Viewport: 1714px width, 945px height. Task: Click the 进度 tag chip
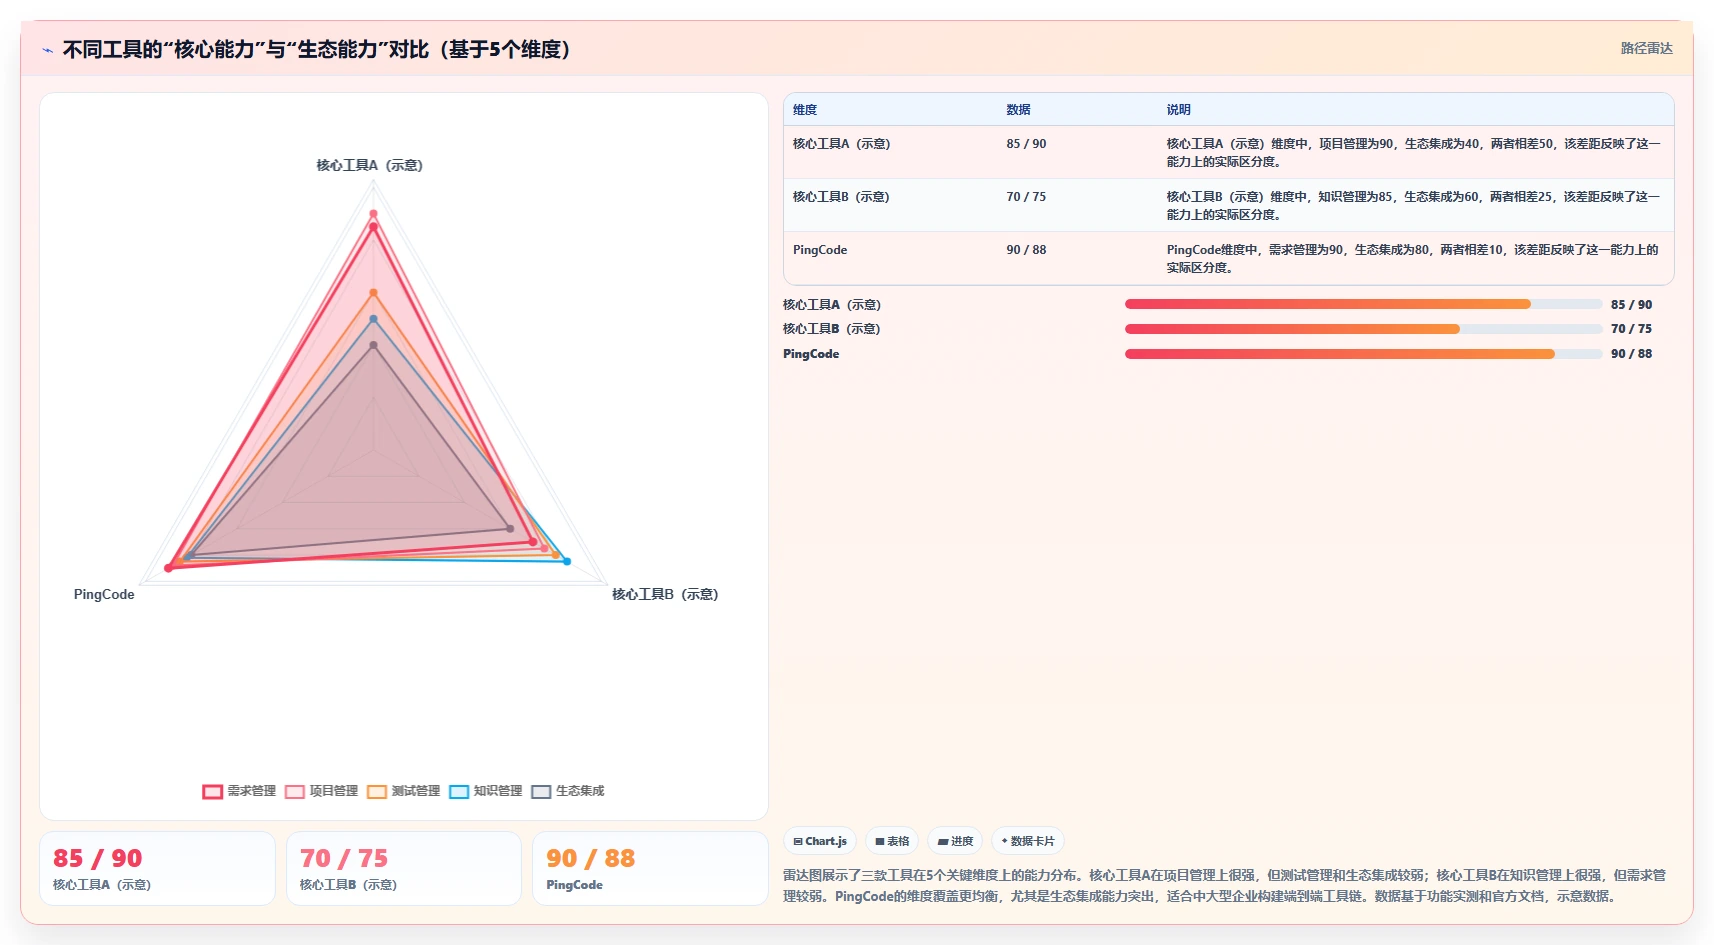(955, 841)
